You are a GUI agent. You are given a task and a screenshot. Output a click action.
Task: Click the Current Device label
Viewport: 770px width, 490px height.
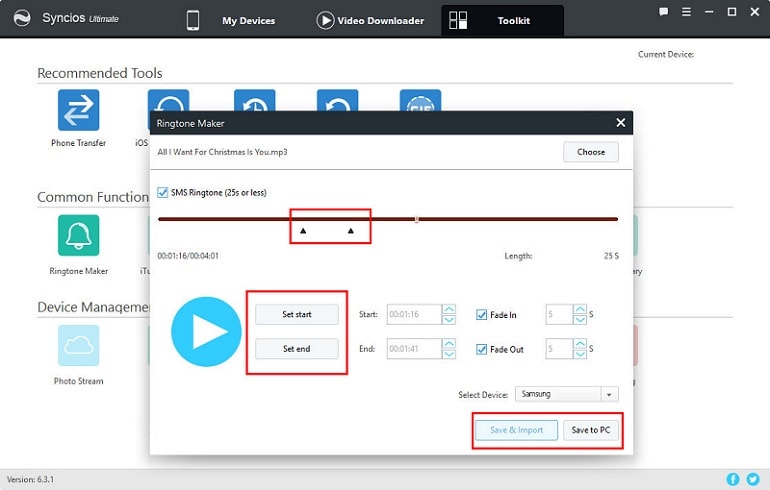point(666,54)
